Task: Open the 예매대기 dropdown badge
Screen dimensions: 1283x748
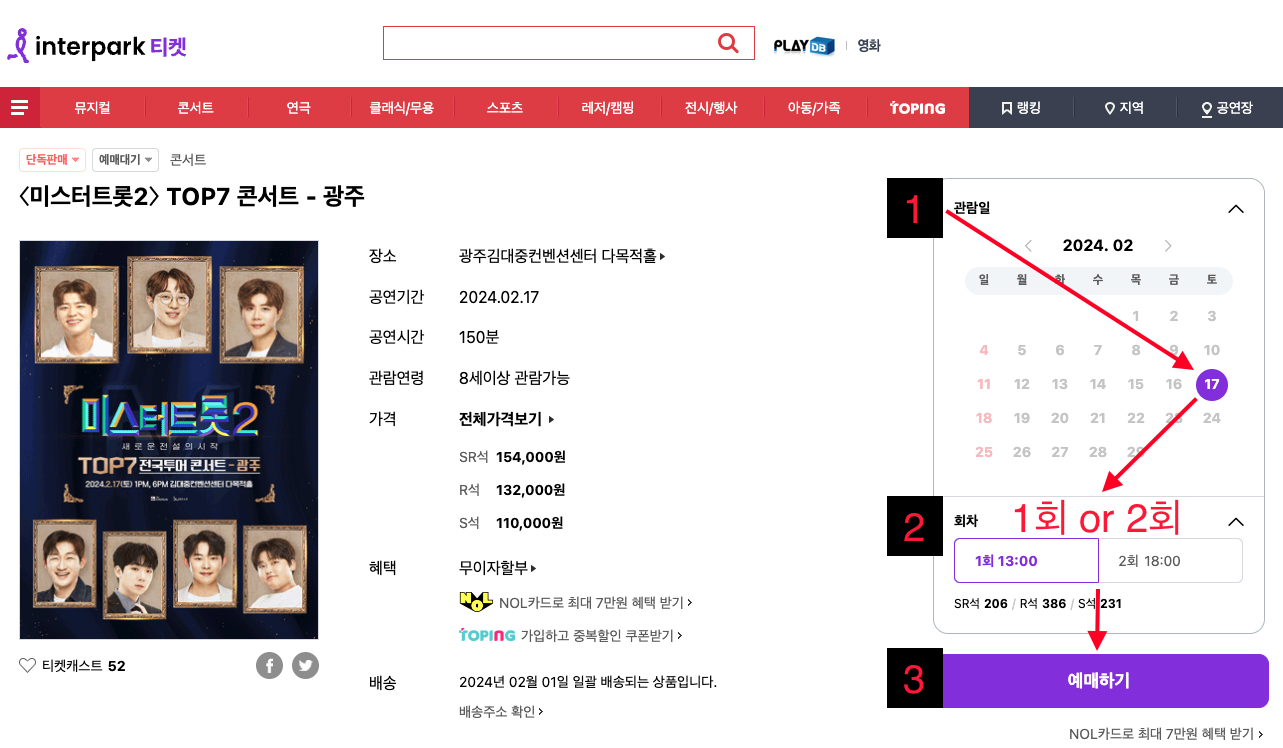Action: [126, 159]
